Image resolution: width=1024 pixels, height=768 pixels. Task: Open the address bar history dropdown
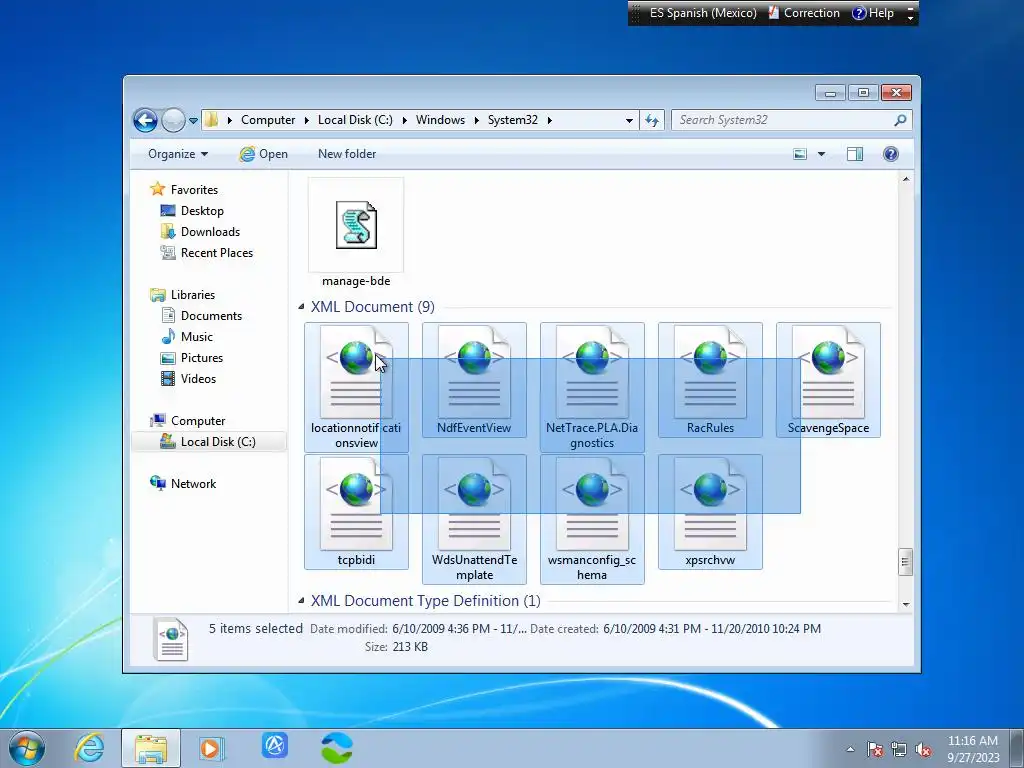pyautogui.click(x=629, y=121)
